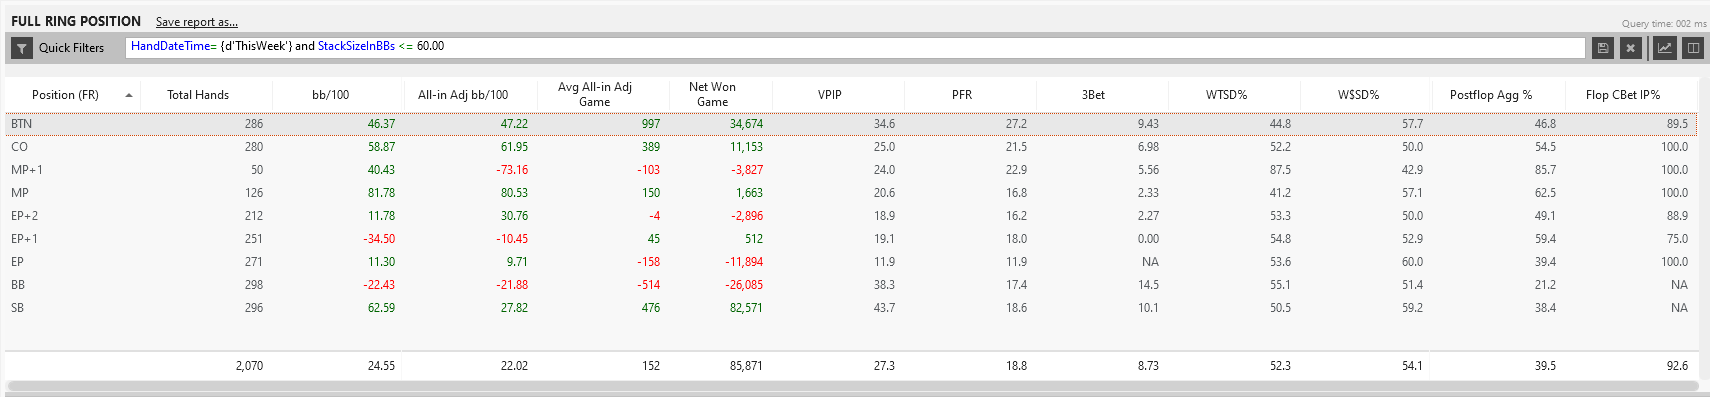
Task: Click the Save report as... link
Action: pyautogui.click(x=197, y=22)
